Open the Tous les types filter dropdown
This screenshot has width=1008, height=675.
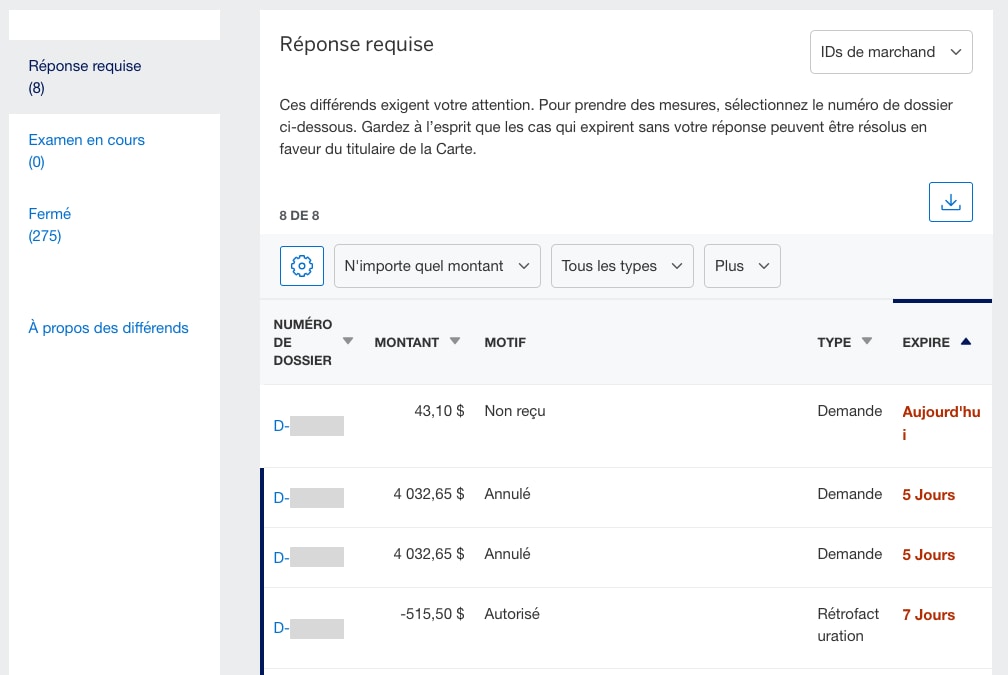coord(622,266)
